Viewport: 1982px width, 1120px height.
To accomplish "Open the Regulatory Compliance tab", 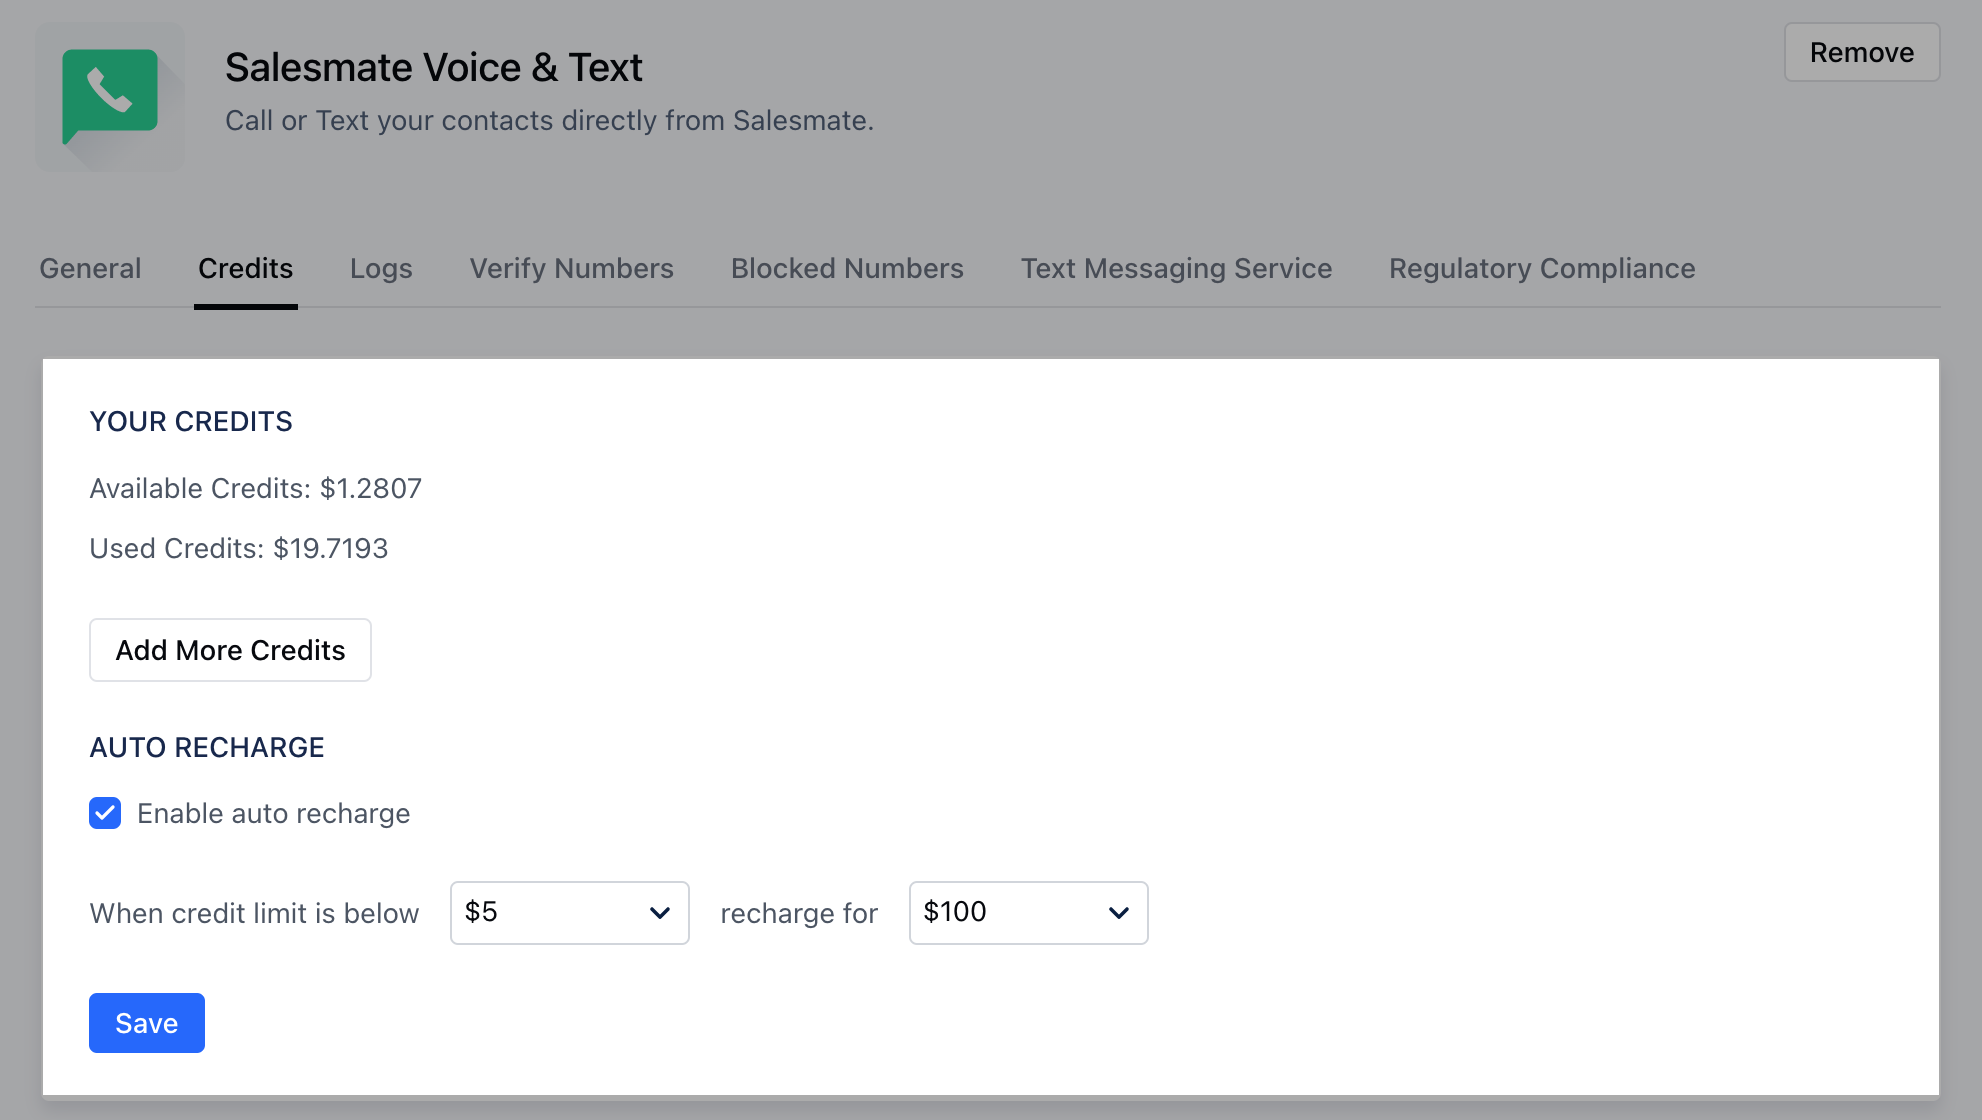I will coord(1542,268).
